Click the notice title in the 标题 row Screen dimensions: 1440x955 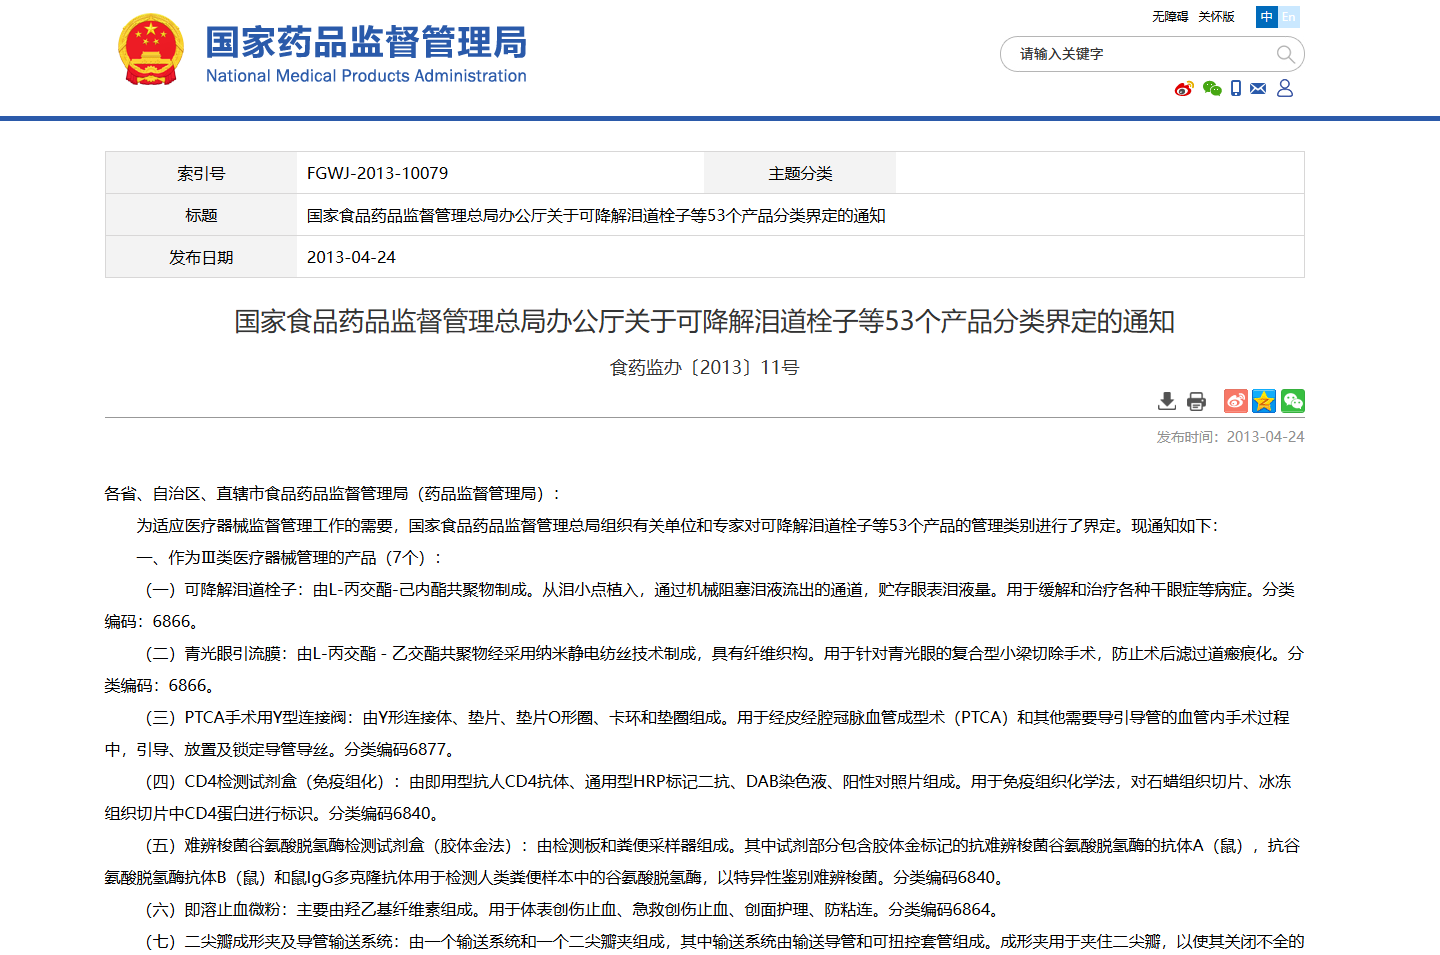coord(595,215)
